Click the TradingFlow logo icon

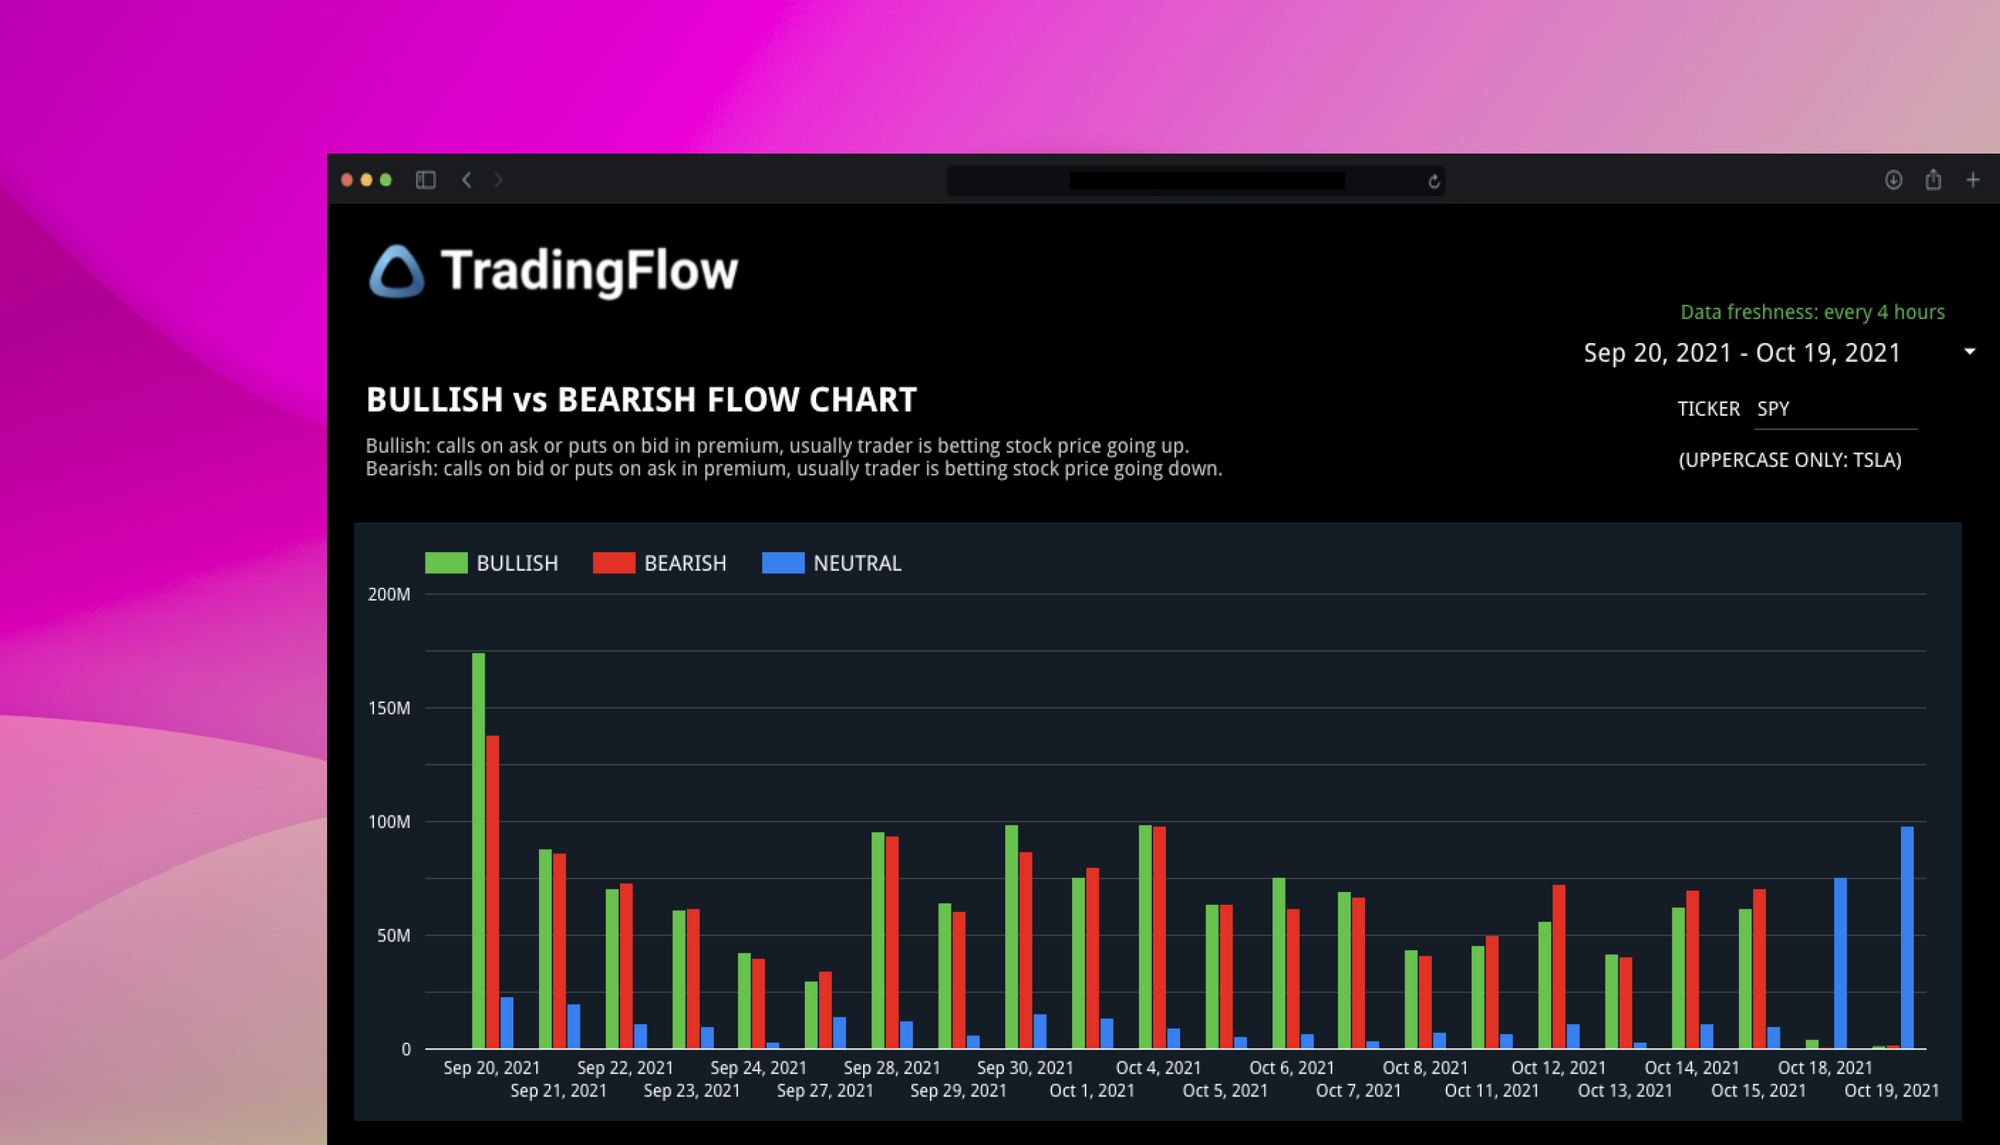click(397, 270)
